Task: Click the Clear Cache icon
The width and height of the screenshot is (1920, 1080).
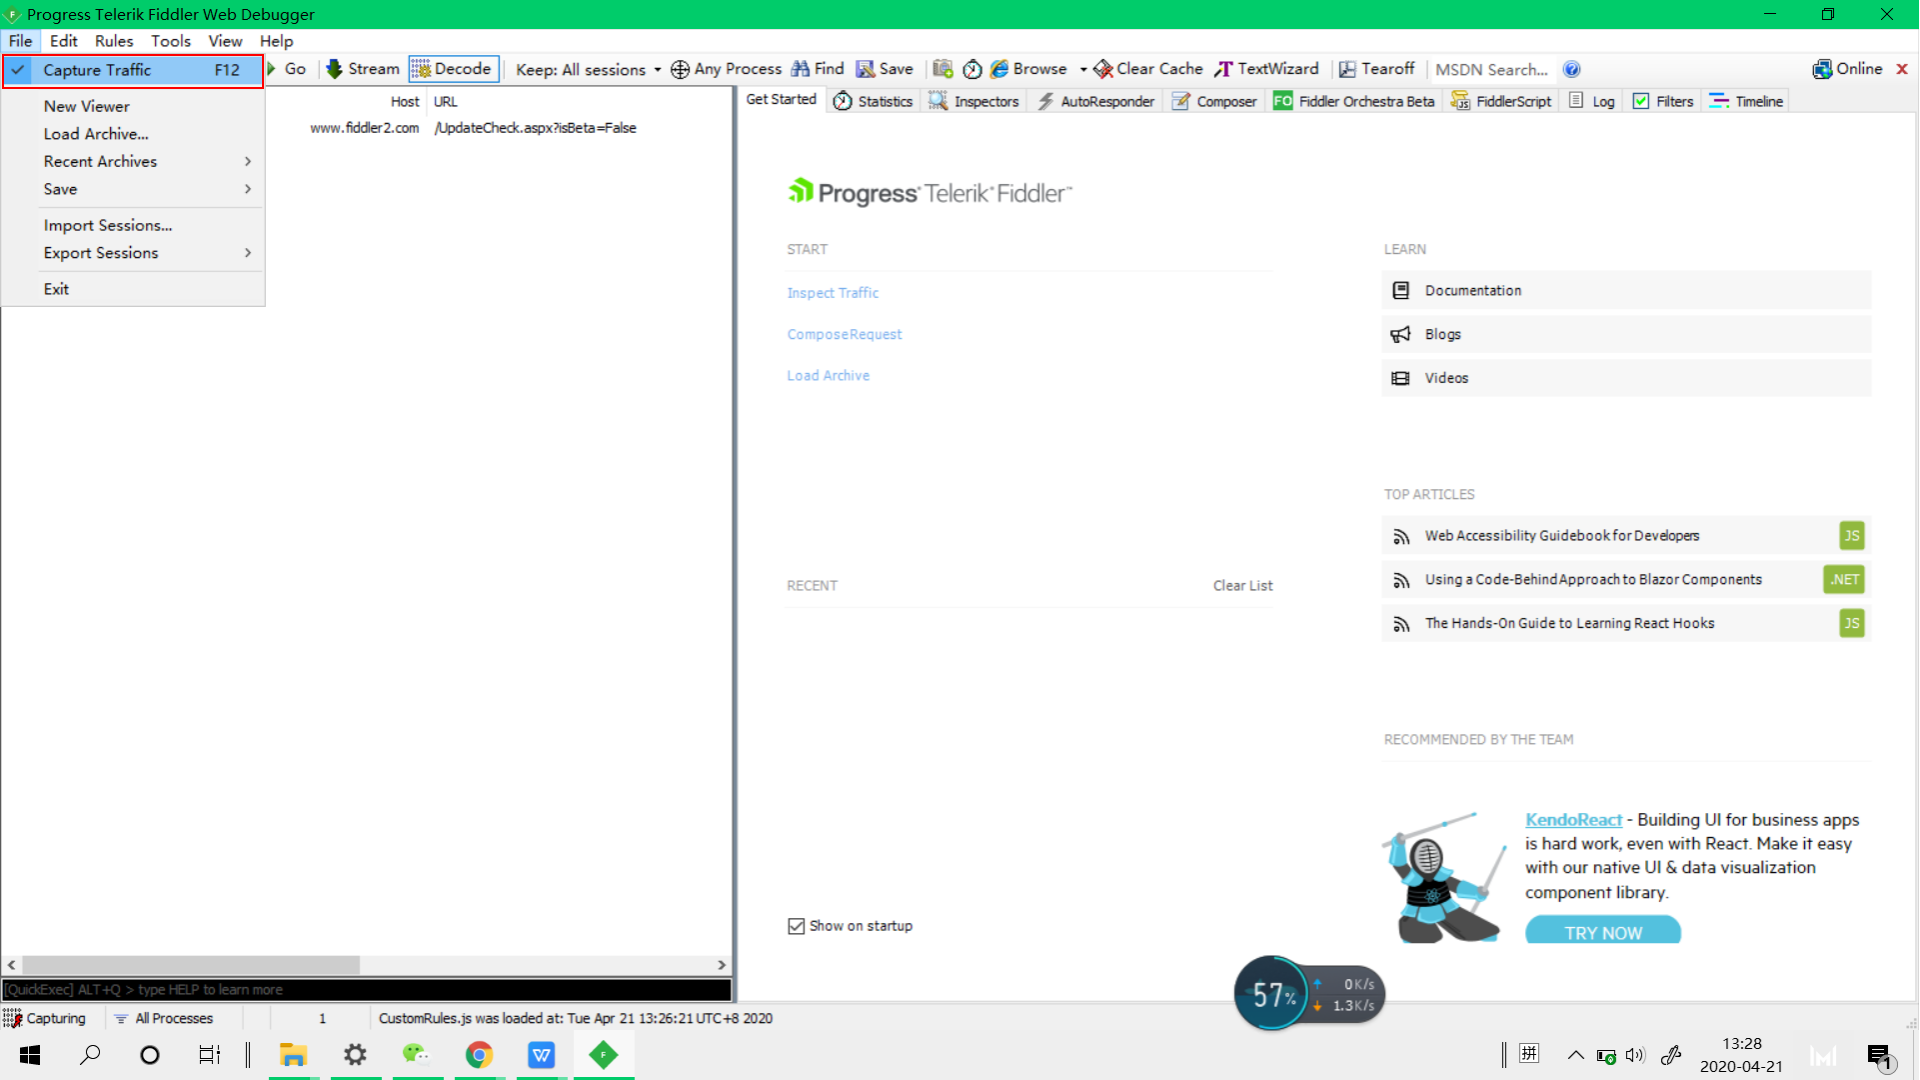Action: tap(1103, 69)
